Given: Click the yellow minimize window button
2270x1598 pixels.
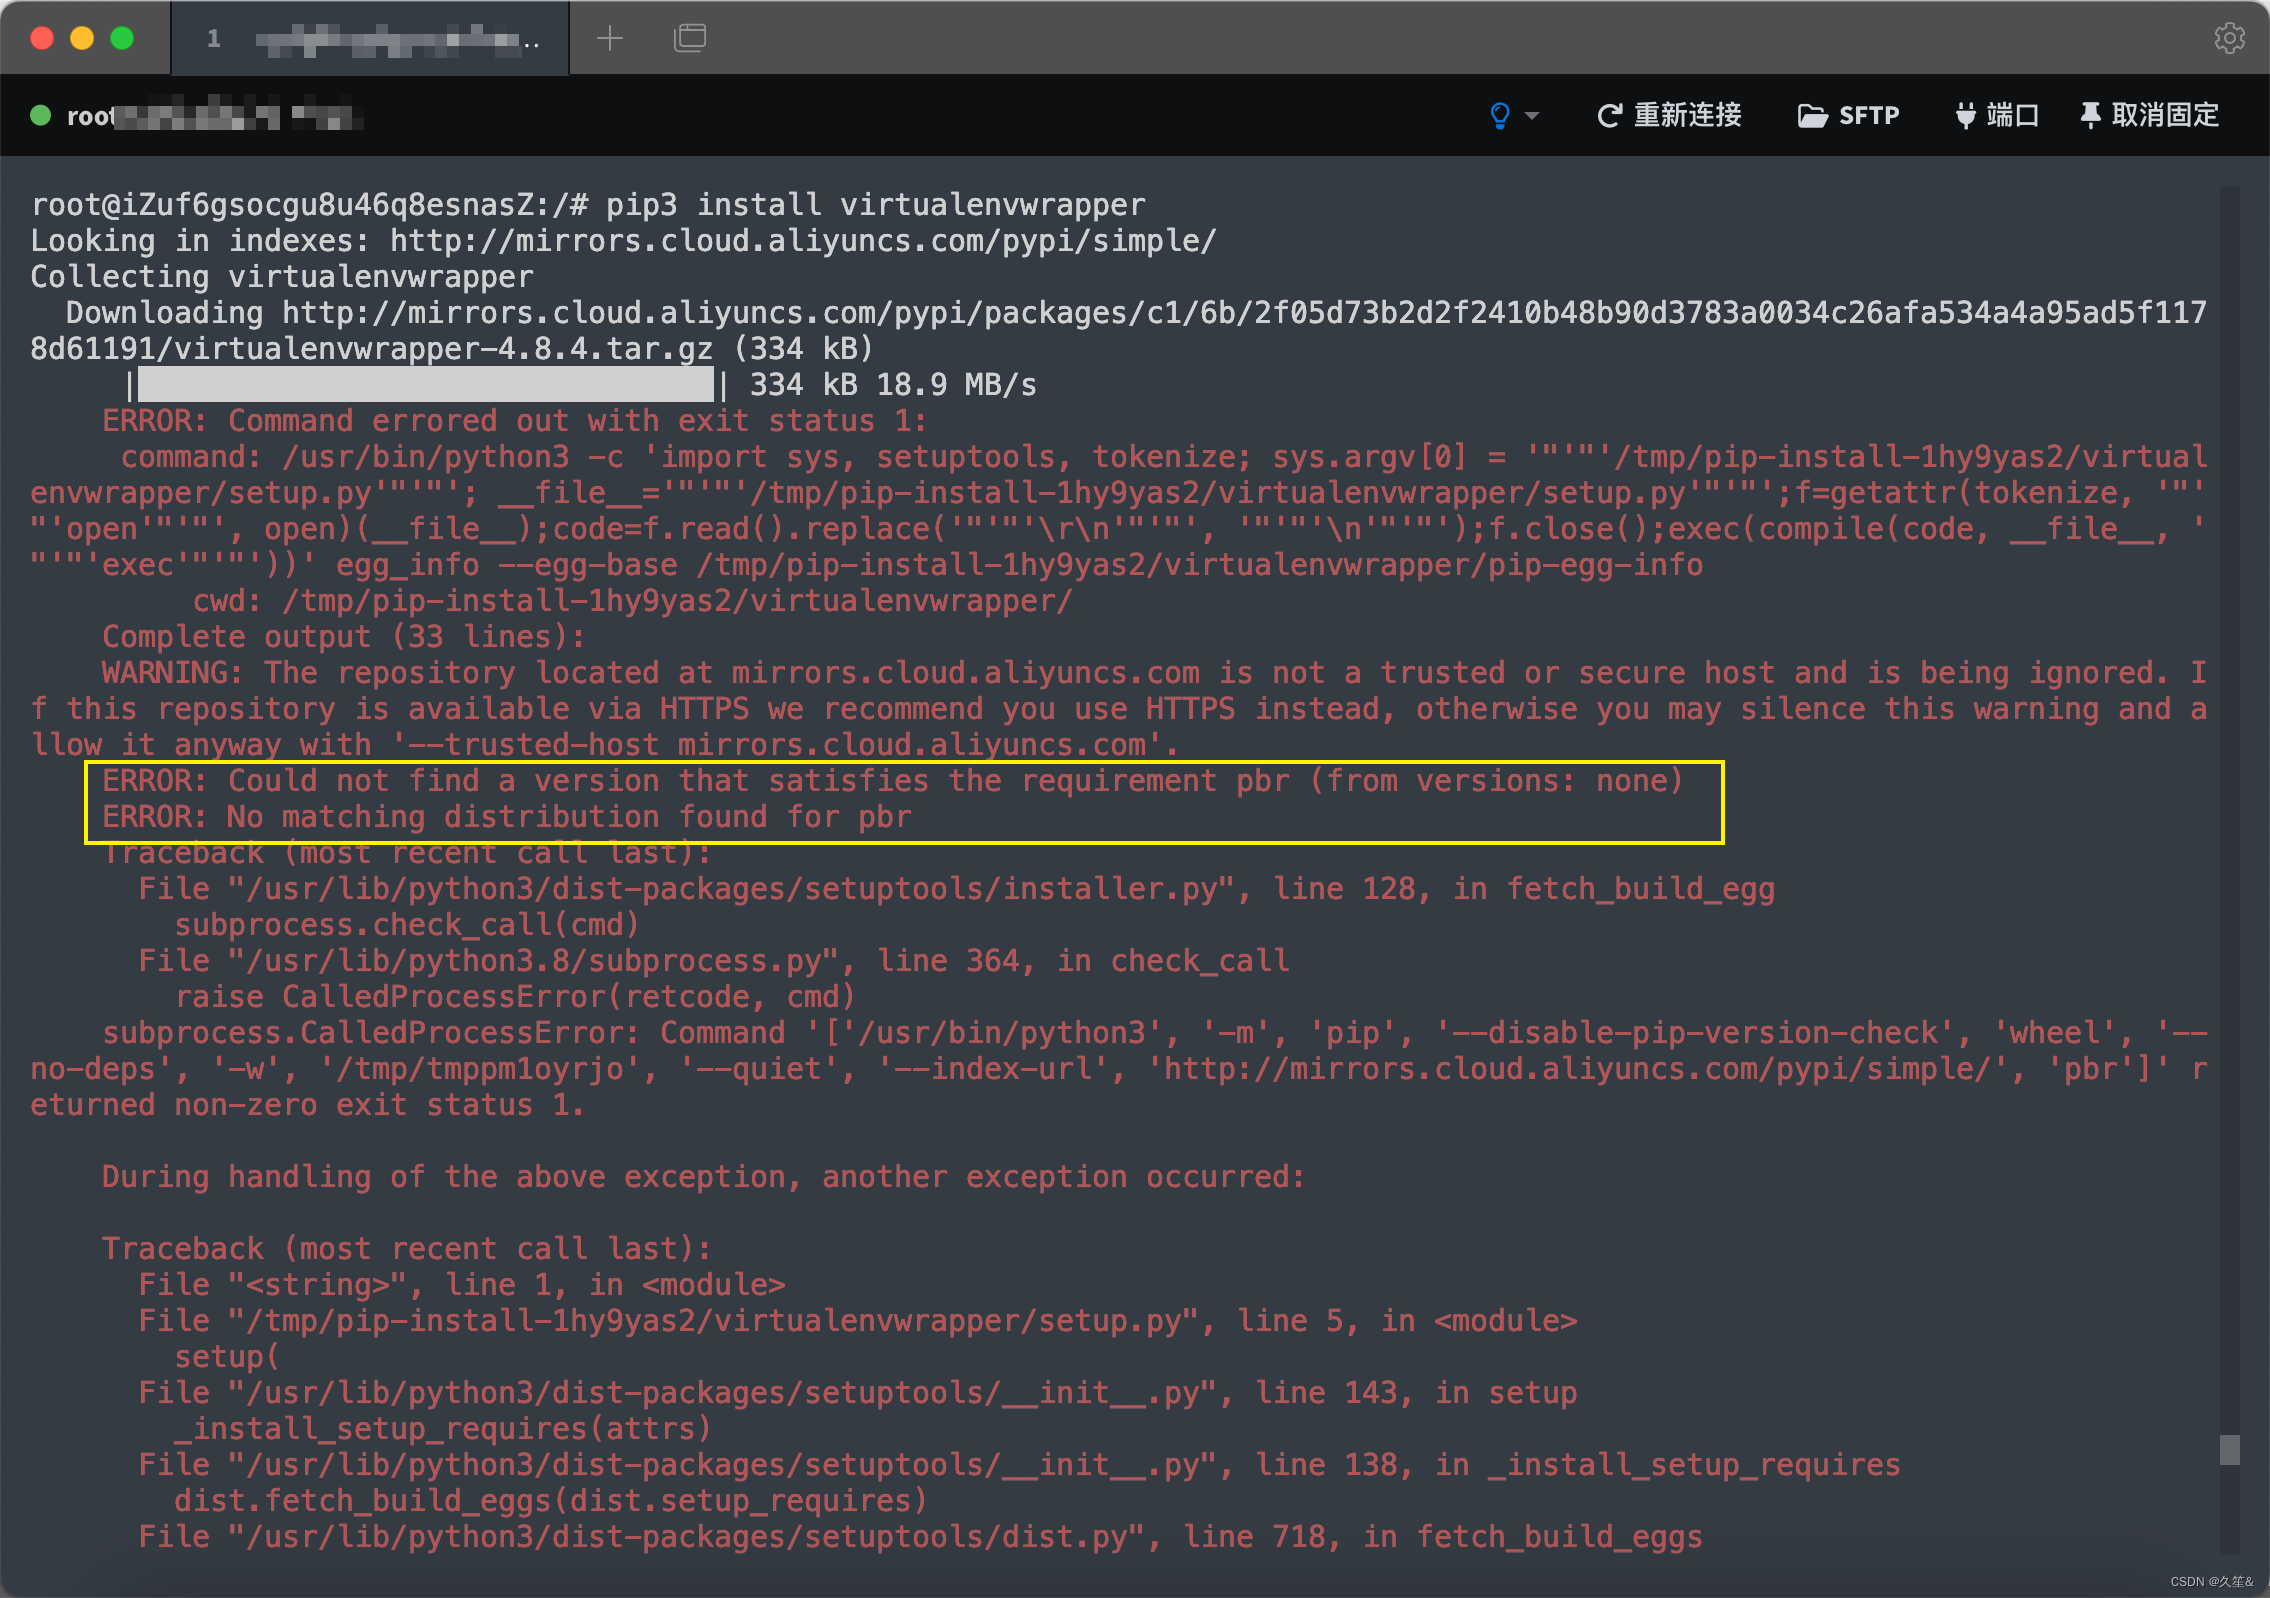Looking at the screenshot, I should 82,38.
